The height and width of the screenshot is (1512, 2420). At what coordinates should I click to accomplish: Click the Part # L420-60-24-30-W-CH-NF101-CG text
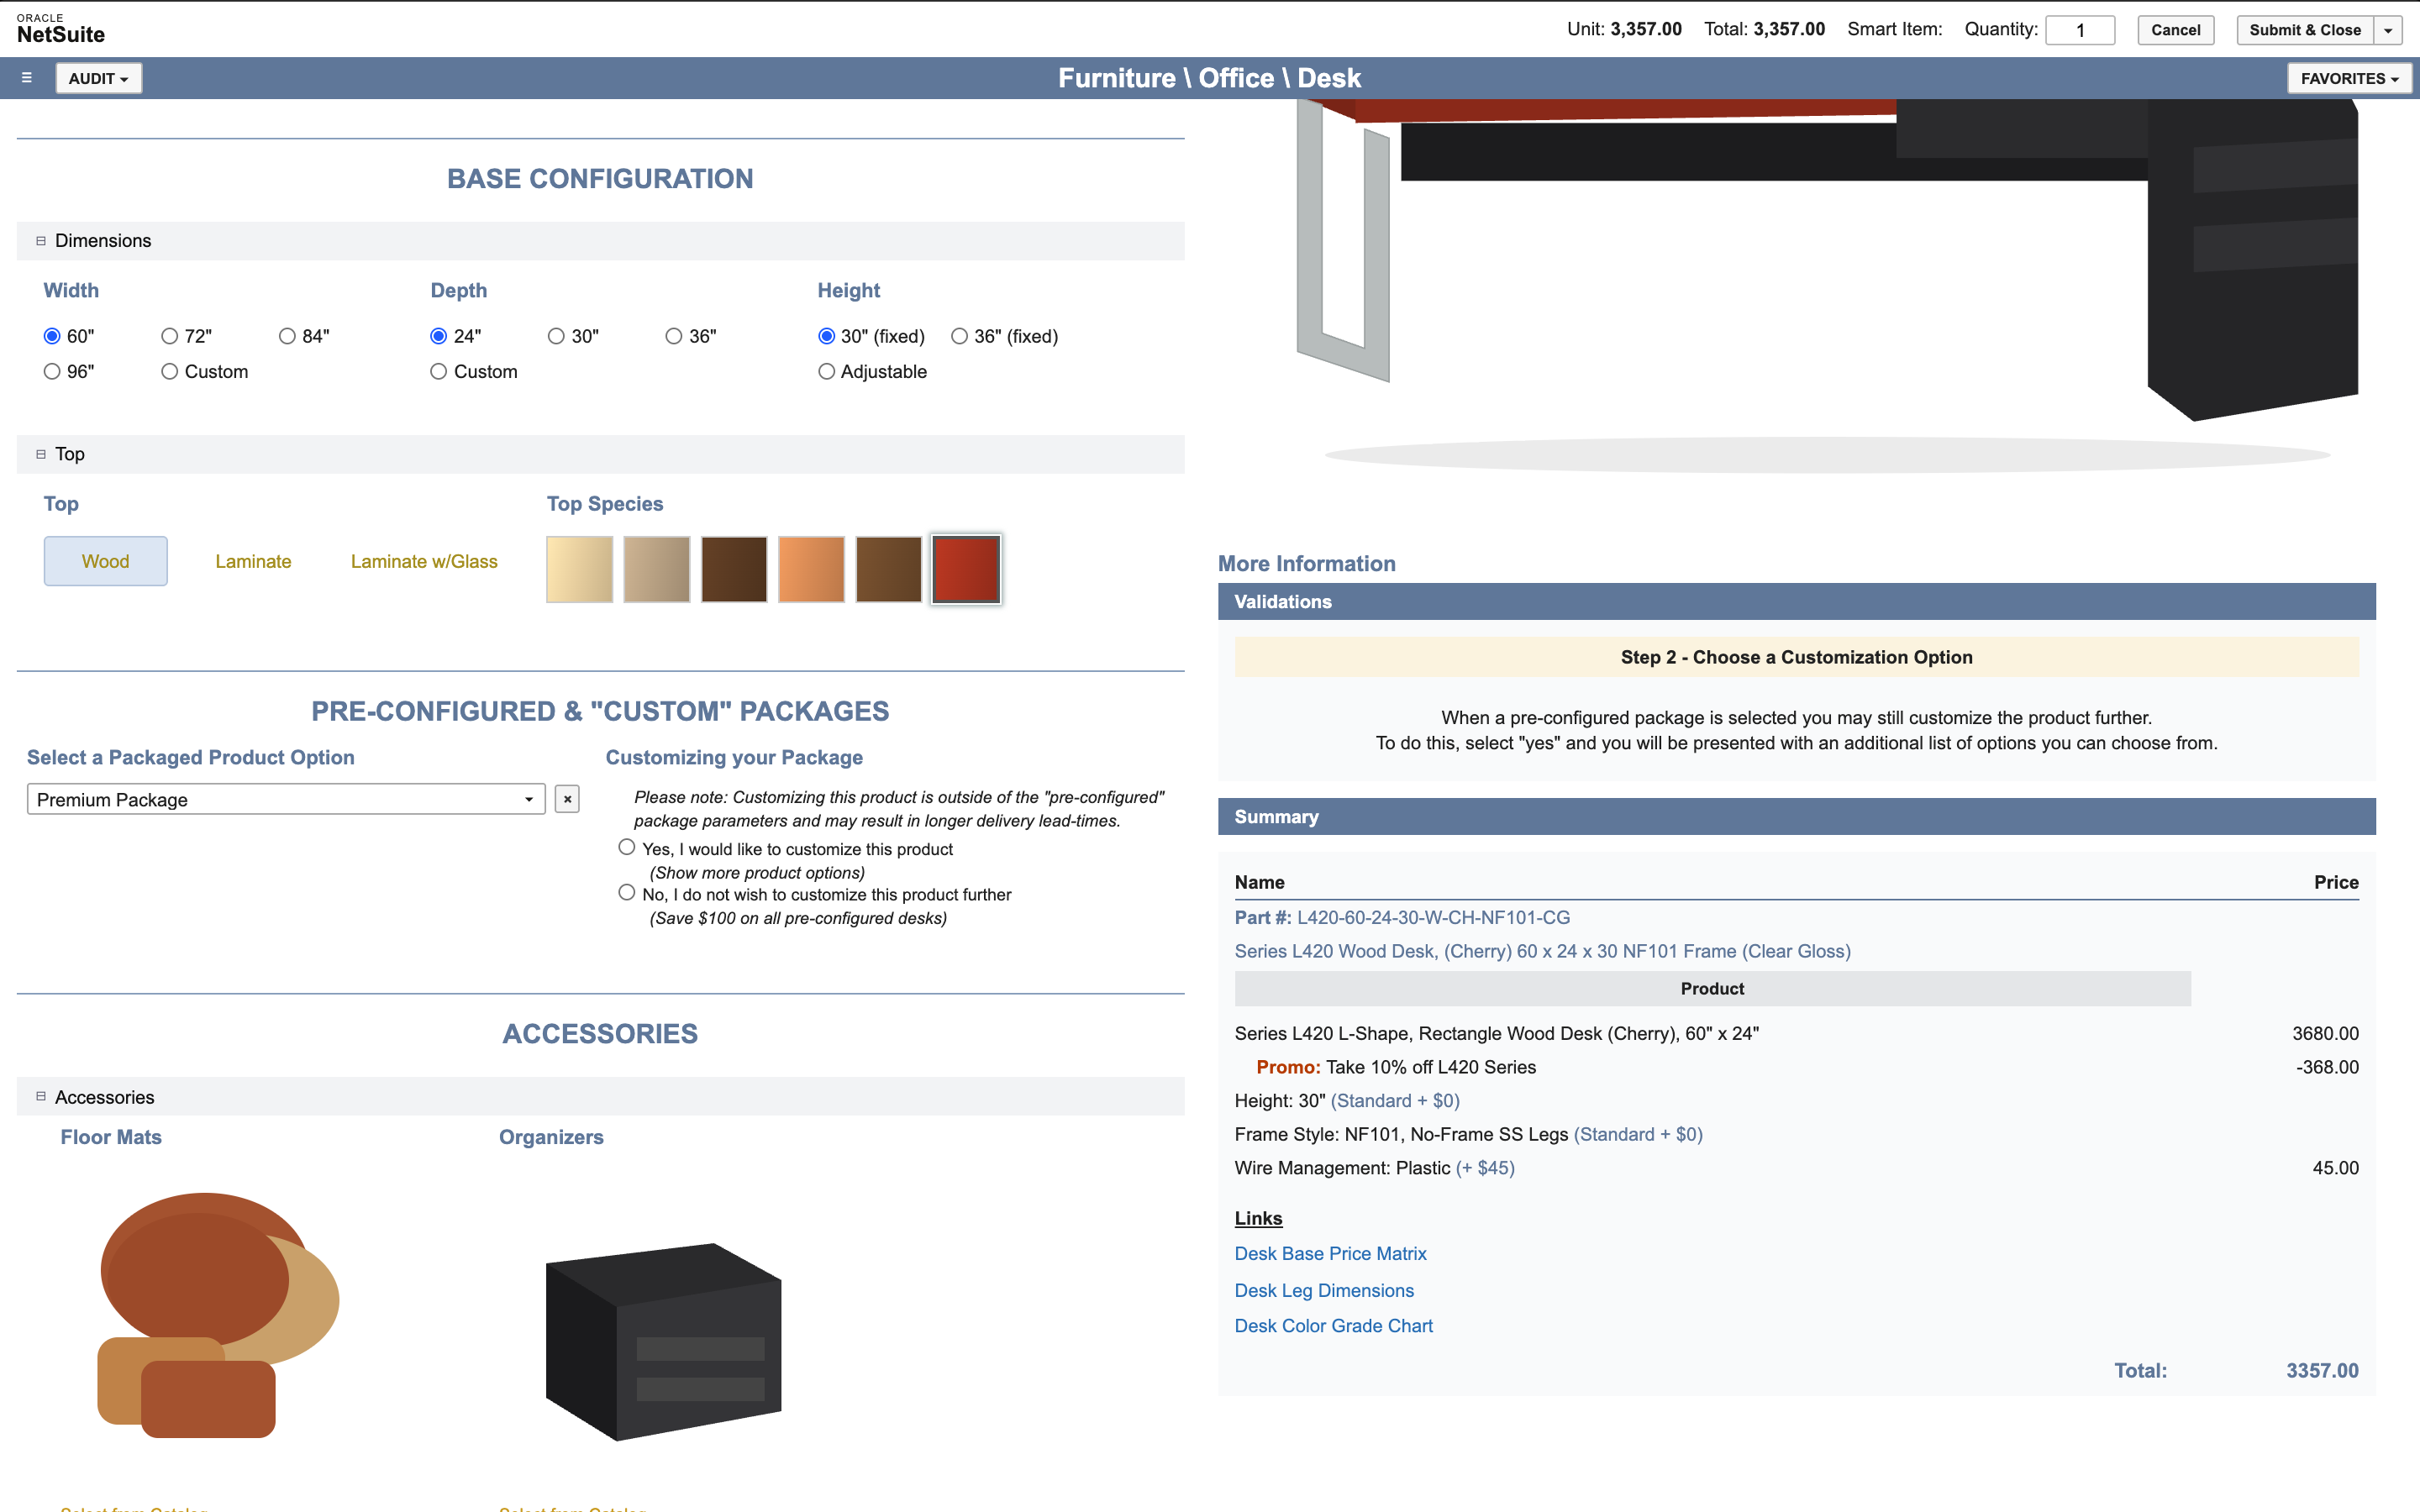(x=1402, y=917)
